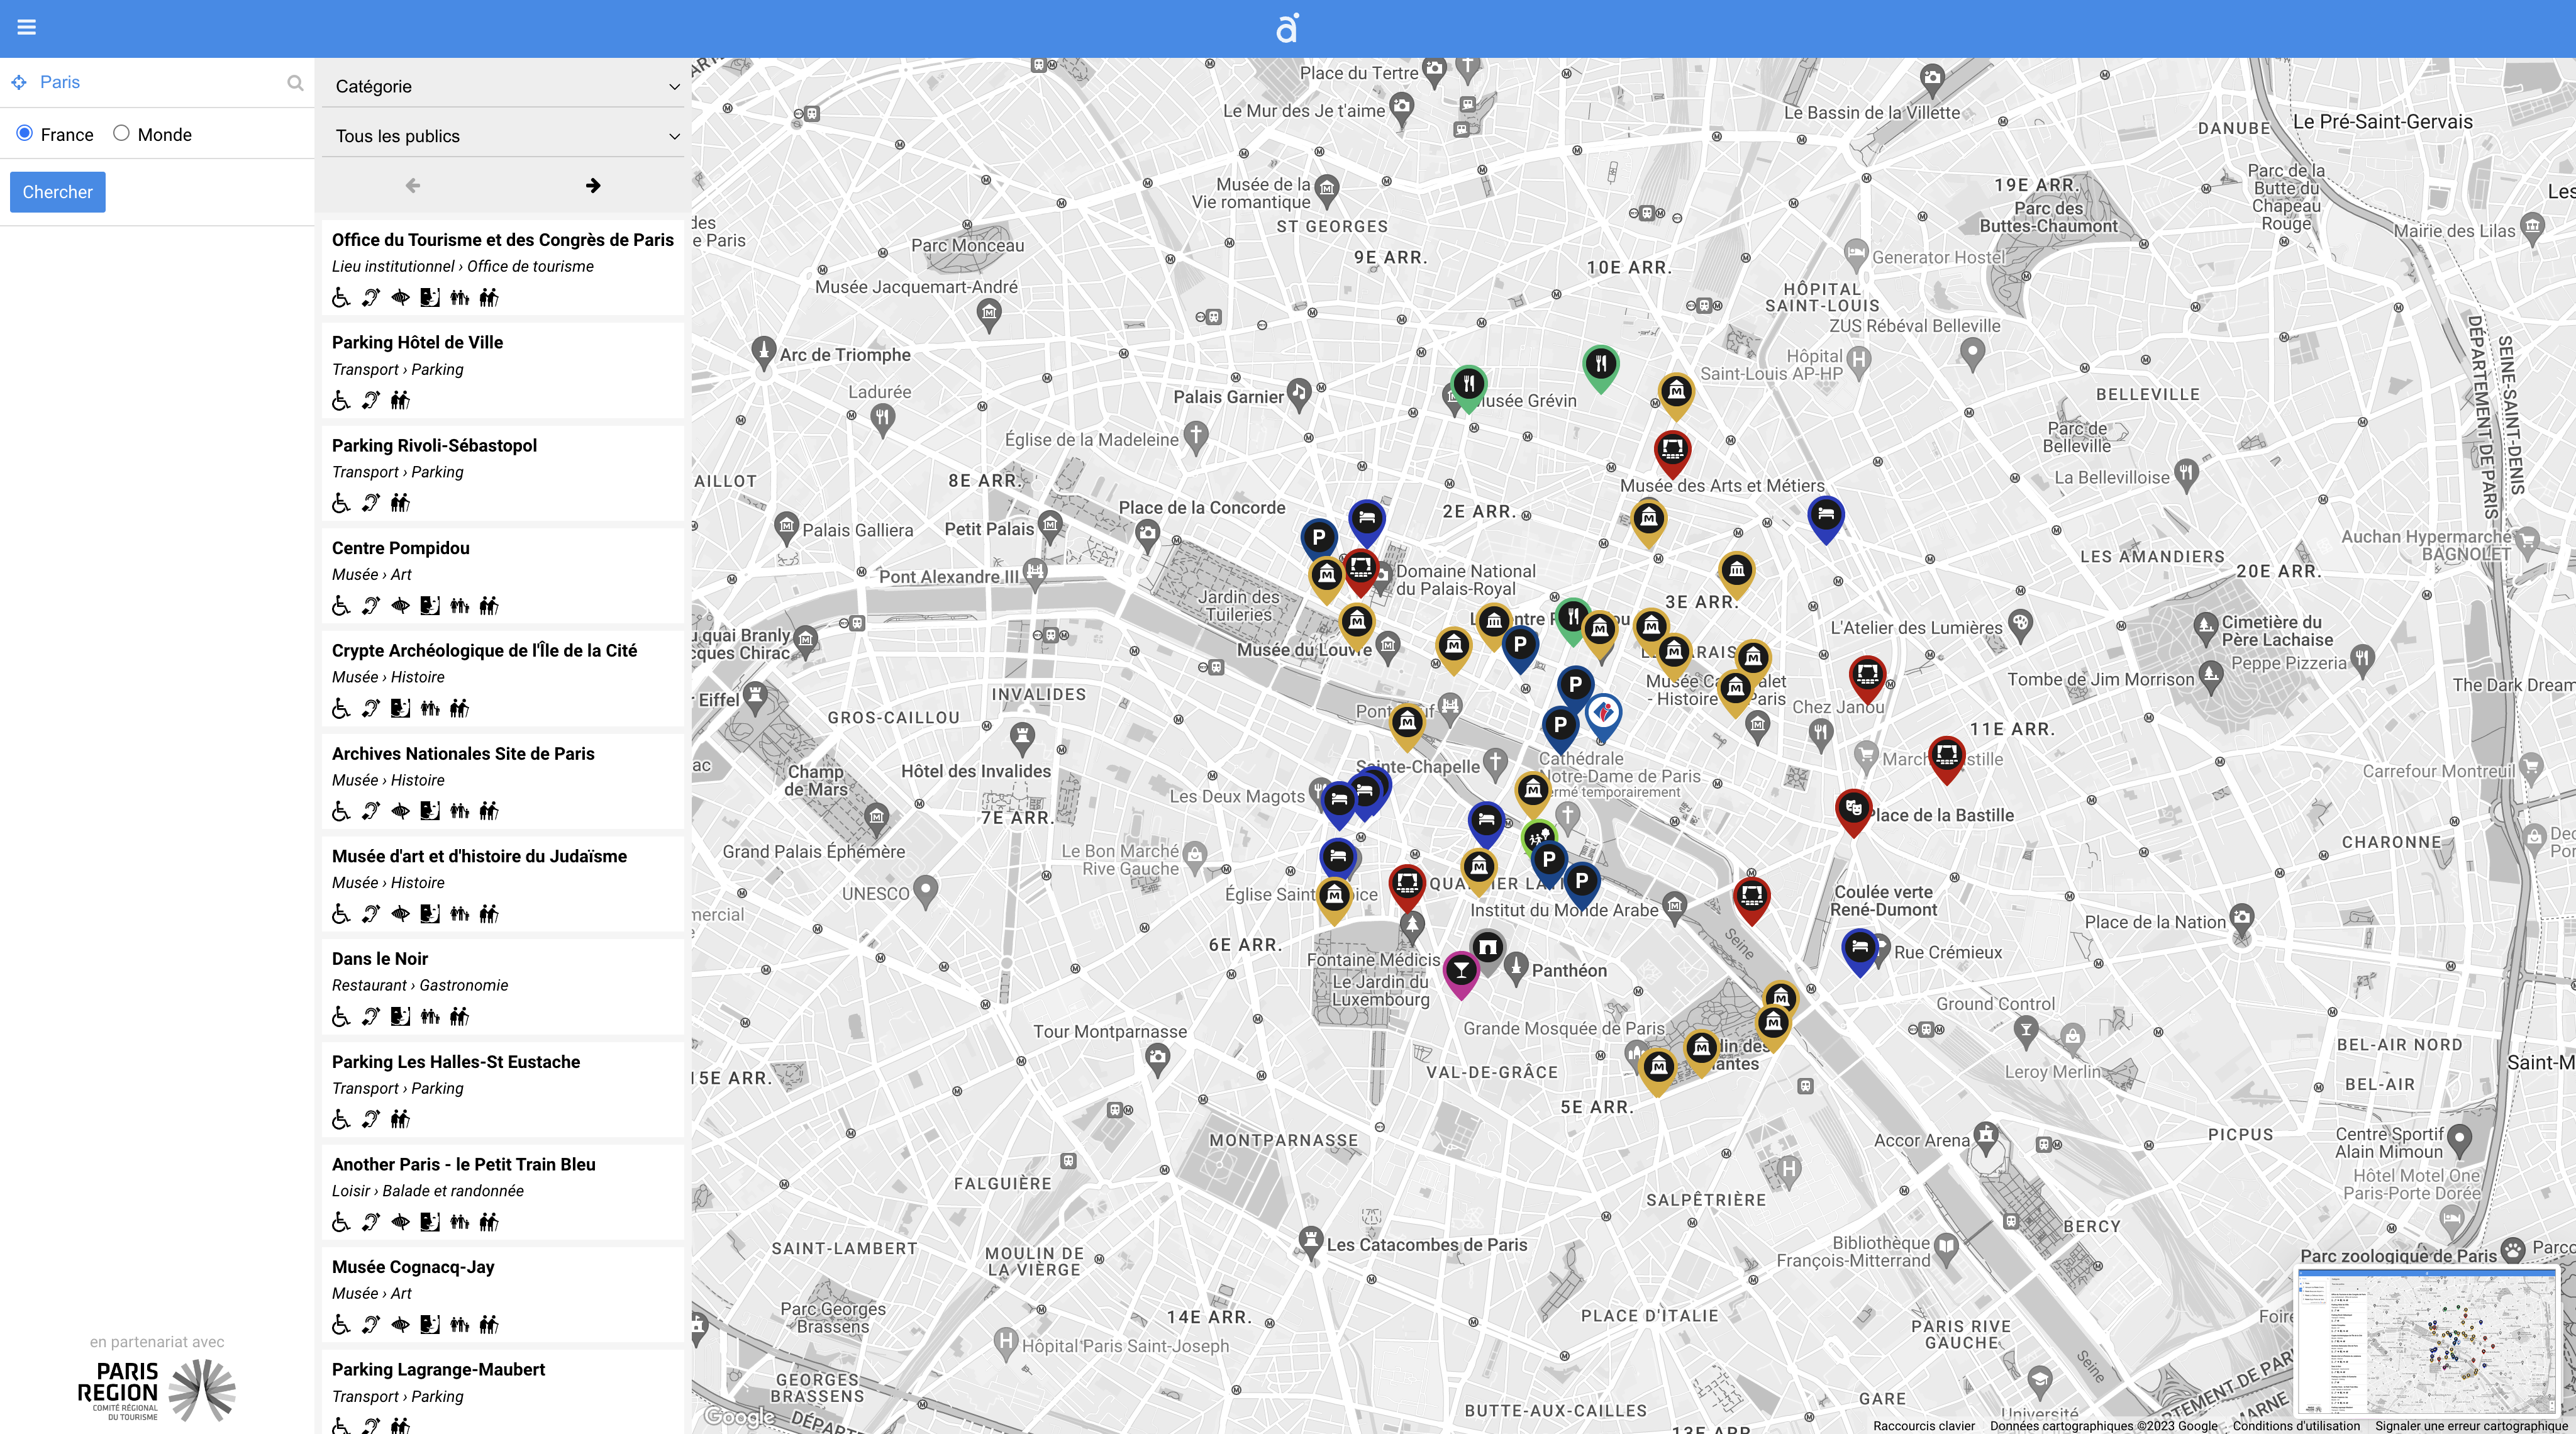Click Raccourcis clavier on map footer
The image size is (2576, 1434).
click(x=1924, y=1426)
